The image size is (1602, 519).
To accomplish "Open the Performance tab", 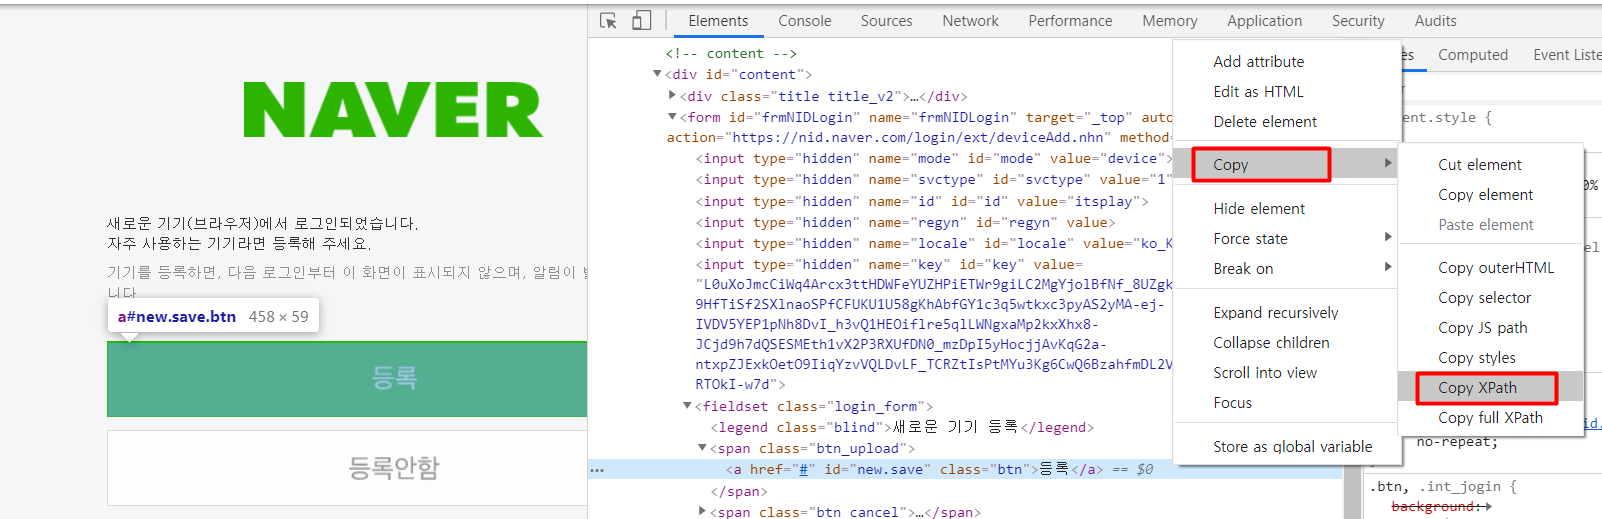I will (1070, 21).
